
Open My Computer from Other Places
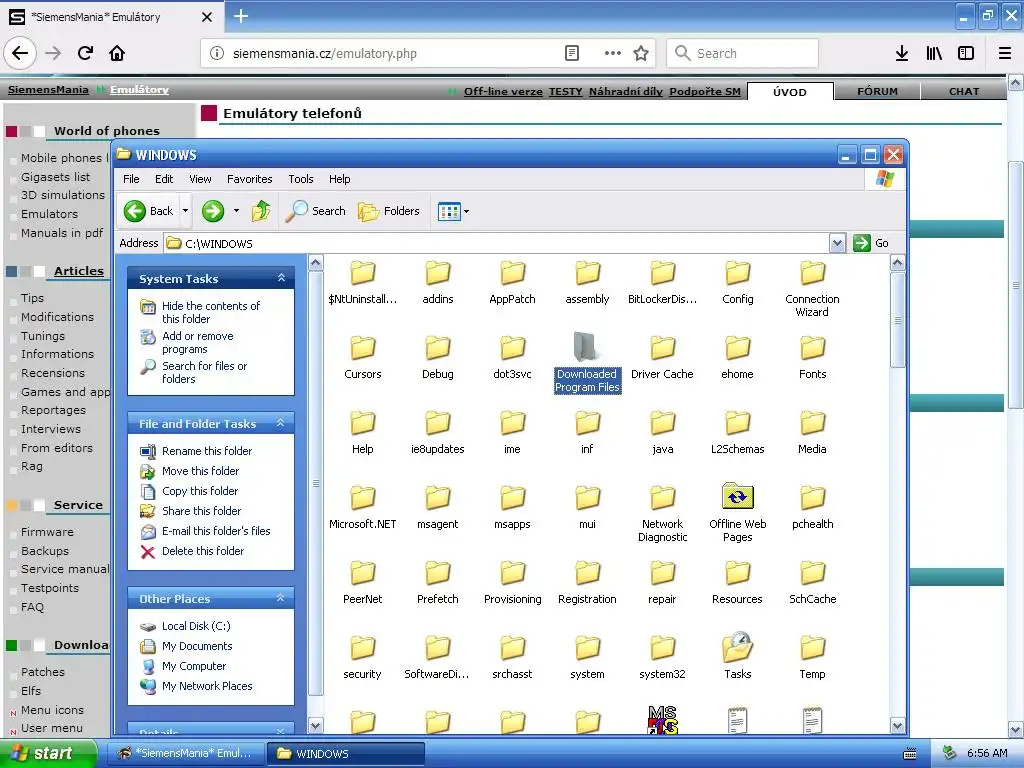coord(194,666)
